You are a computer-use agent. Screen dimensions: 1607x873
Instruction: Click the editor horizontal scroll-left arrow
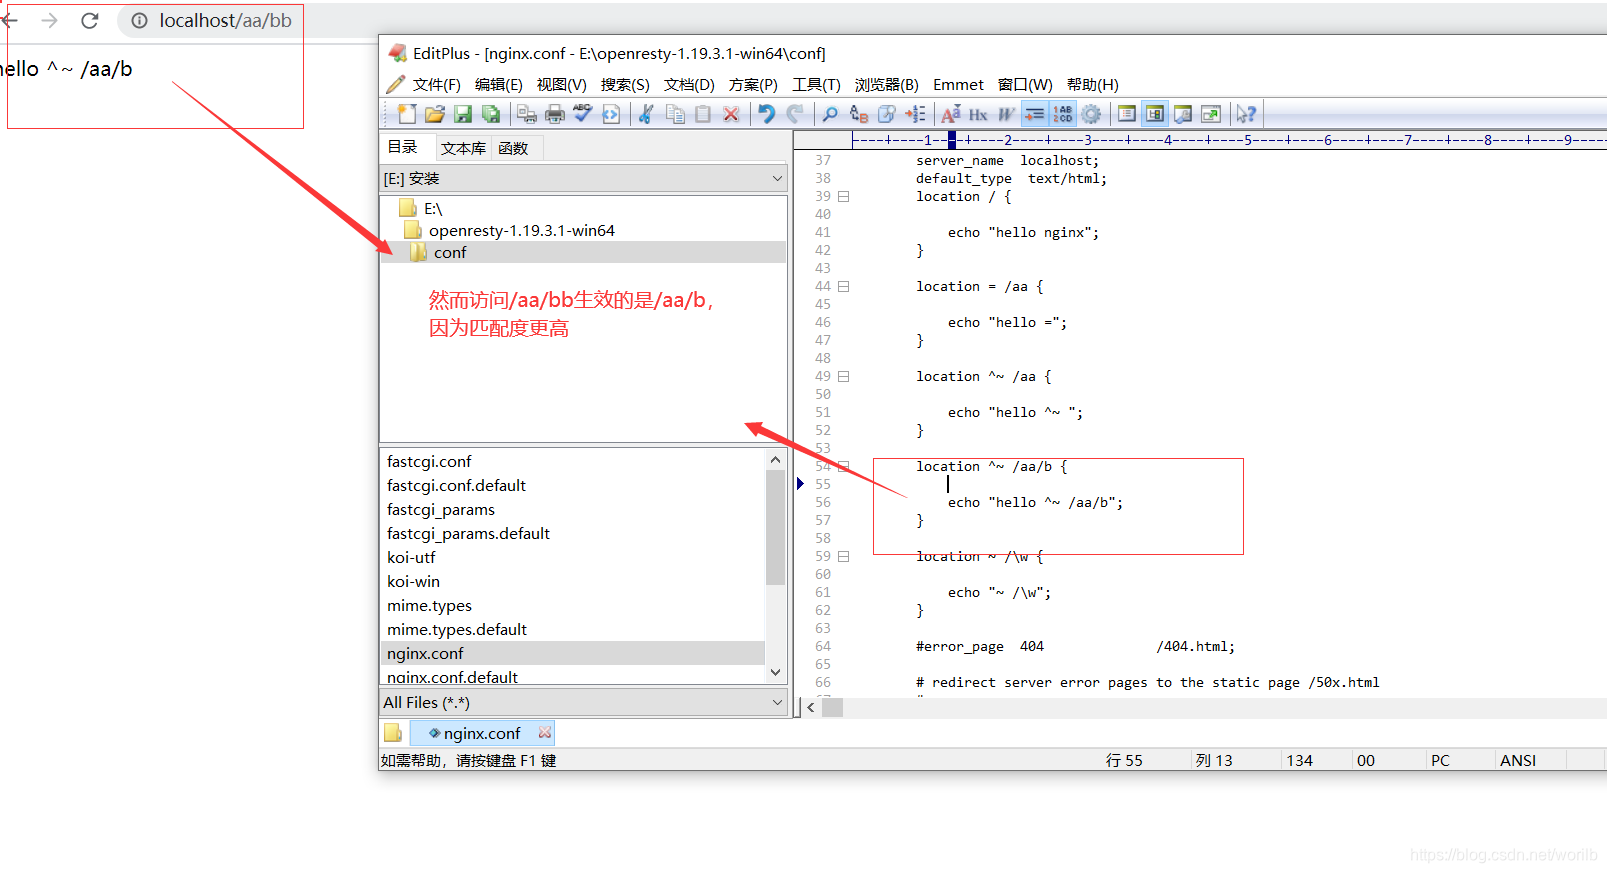(x=811, y=707)
